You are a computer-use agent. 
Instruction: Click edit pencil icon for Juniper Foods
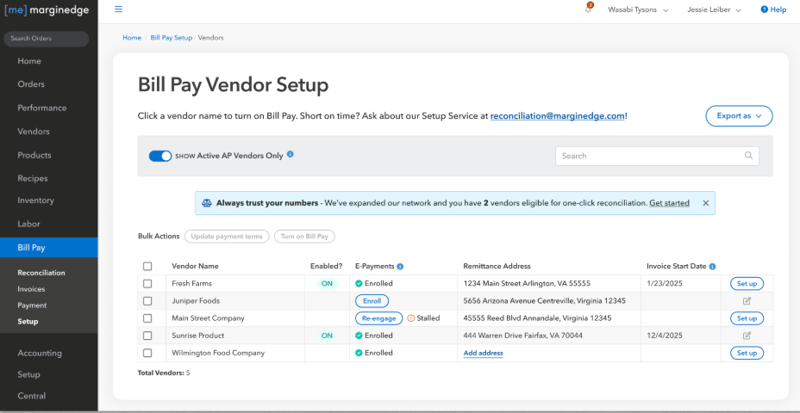click(x=747, y=301)
